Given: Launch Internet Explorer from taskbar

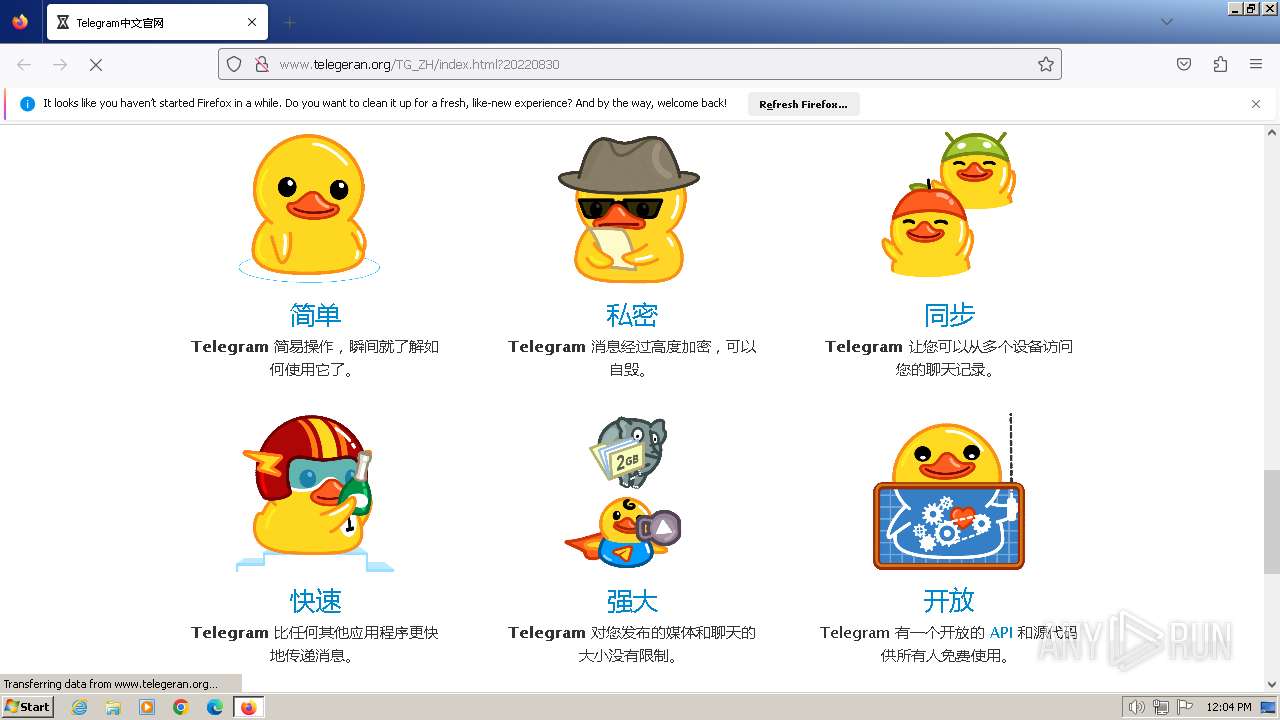Looking at the screenshot, I should pyautogui.click(x=79, y=707).
